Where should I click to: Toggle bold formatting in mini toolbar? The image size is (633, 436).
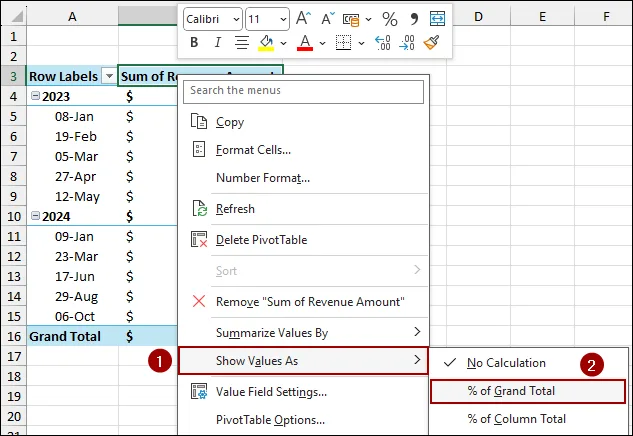tap(194, 42)
